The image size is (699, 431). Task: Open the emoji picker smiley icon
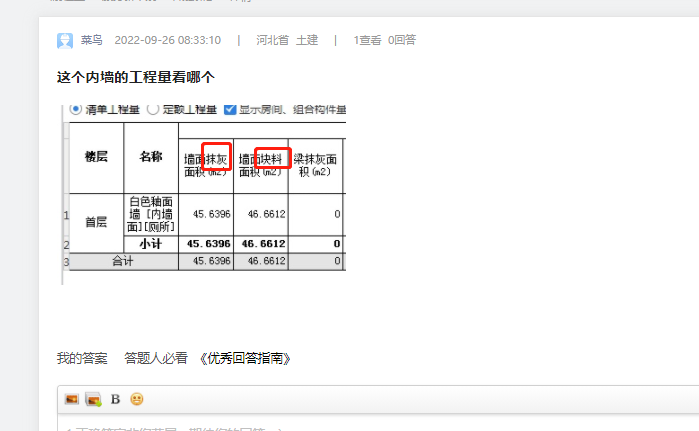tap(137, 399)
